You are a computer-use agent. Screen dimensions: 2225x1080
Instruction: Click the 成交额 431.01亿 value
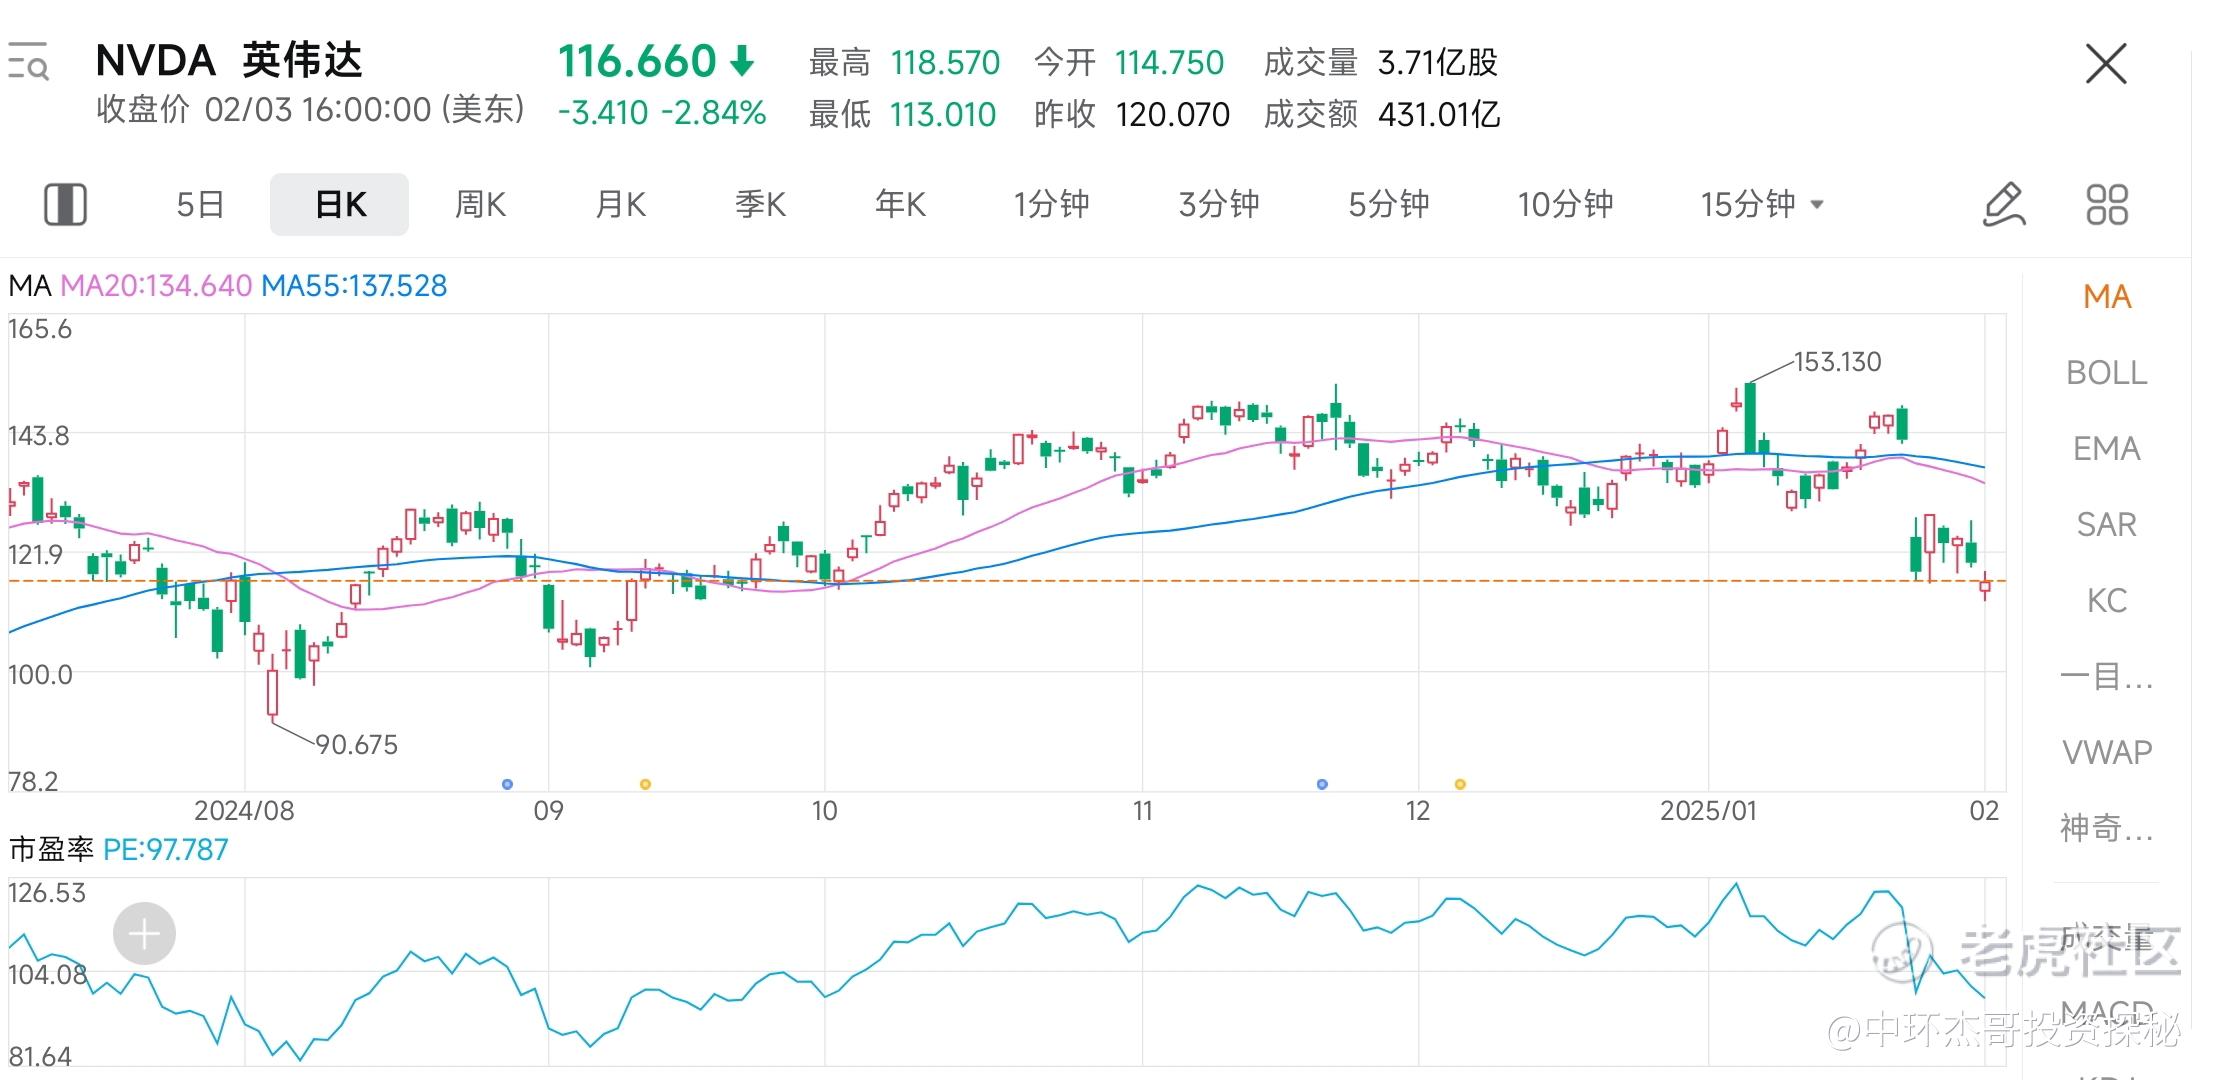click(1439, 115)
